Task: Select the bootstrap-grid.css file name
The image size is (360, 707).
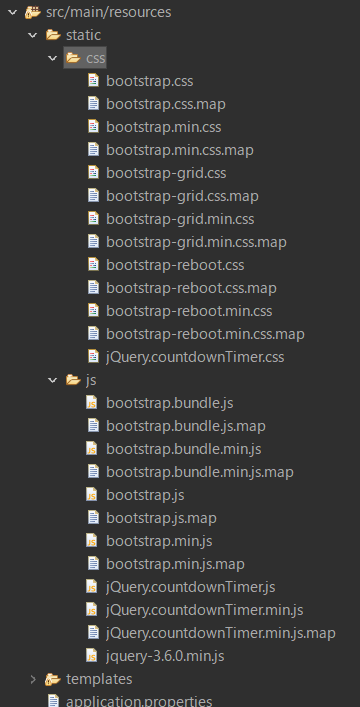Action: (x=166, y=173)
